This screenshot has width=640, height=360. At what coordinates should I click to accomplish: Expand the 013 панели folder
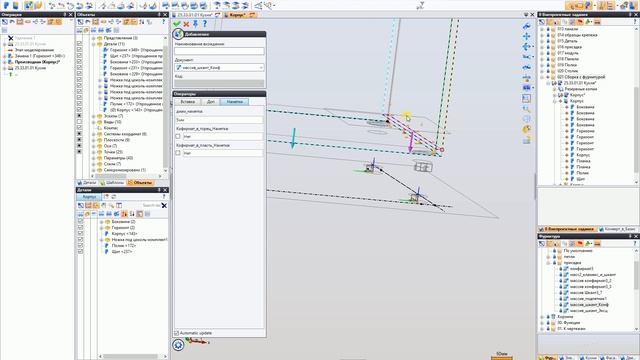pos(542,29)
